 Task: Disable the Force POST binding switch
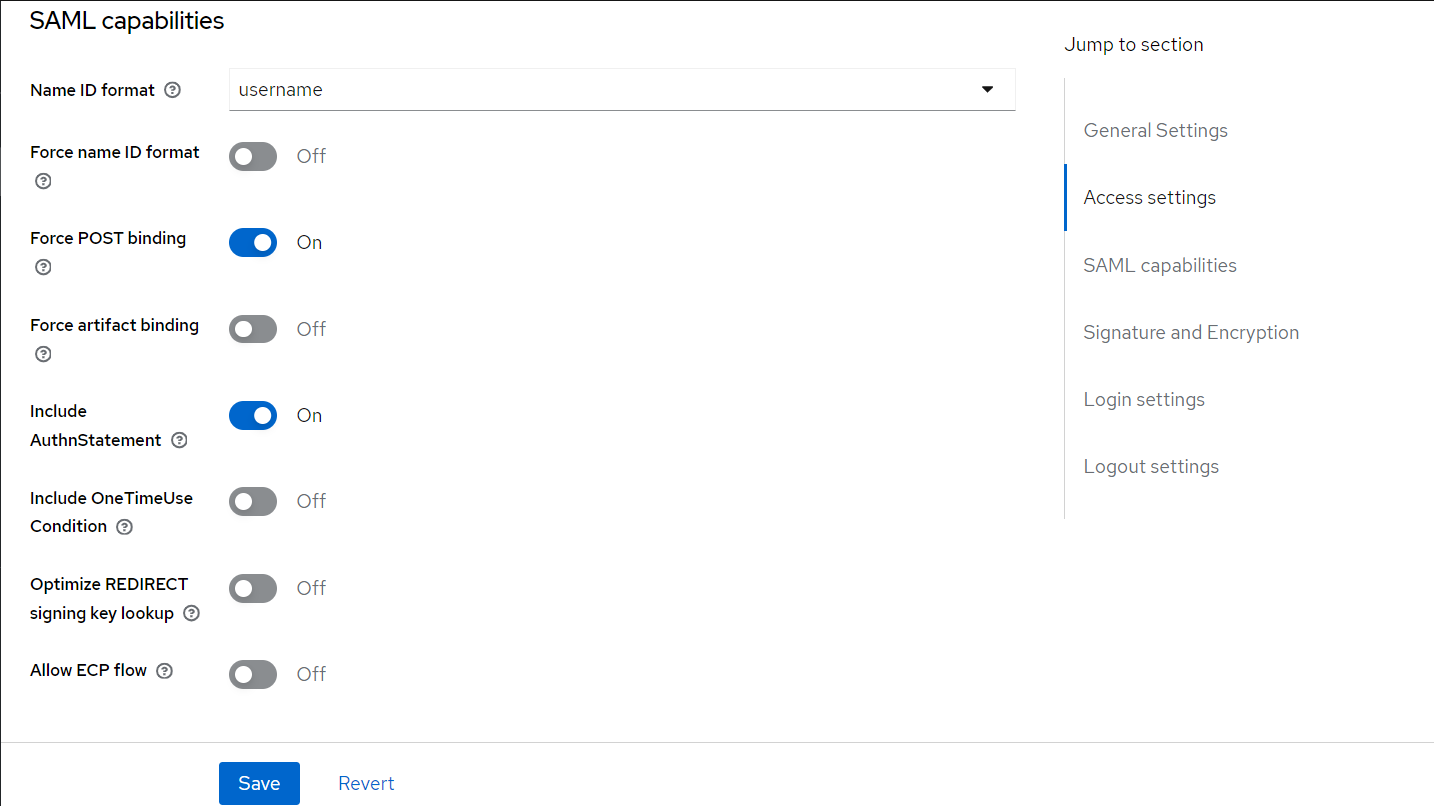253,243
